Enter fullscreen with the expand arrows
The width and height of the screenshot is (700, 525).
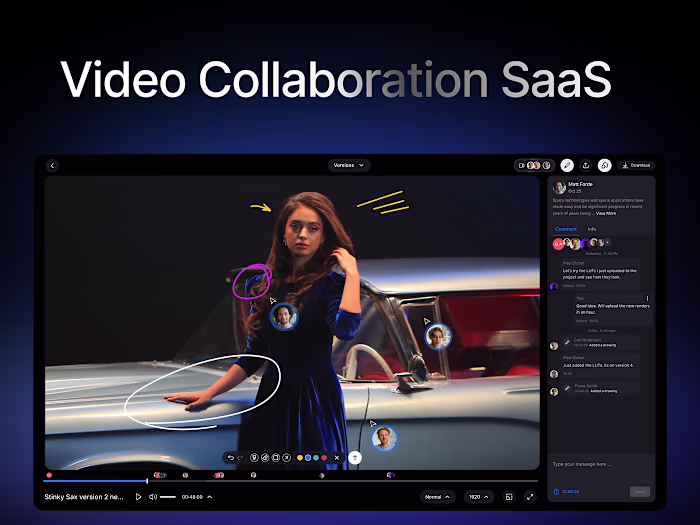(530, 497)
